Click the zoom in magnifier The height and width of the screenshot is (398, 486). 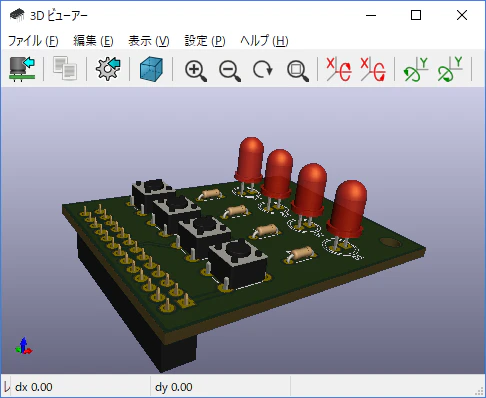click(196, 71)
